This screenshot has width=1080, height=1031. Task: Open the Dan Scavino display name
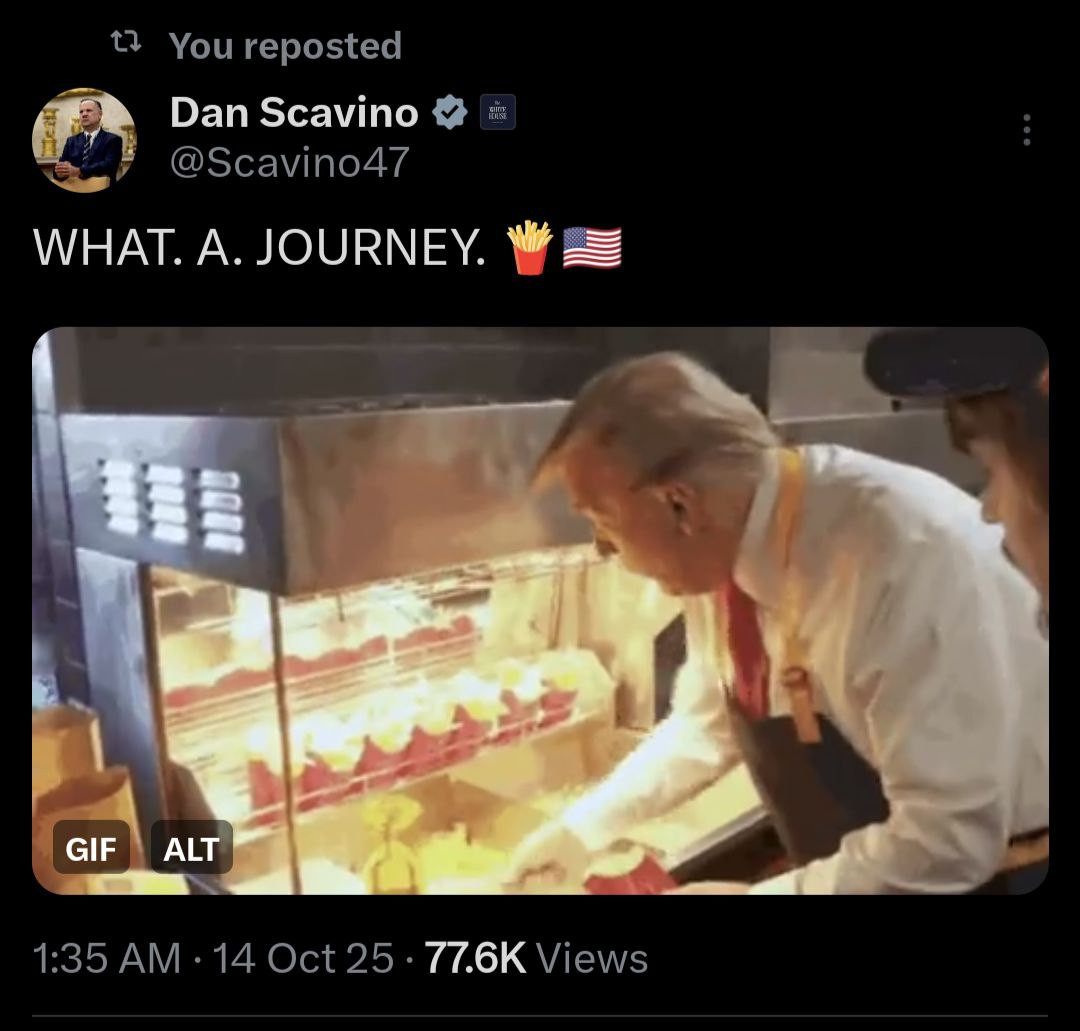point(294,112)
